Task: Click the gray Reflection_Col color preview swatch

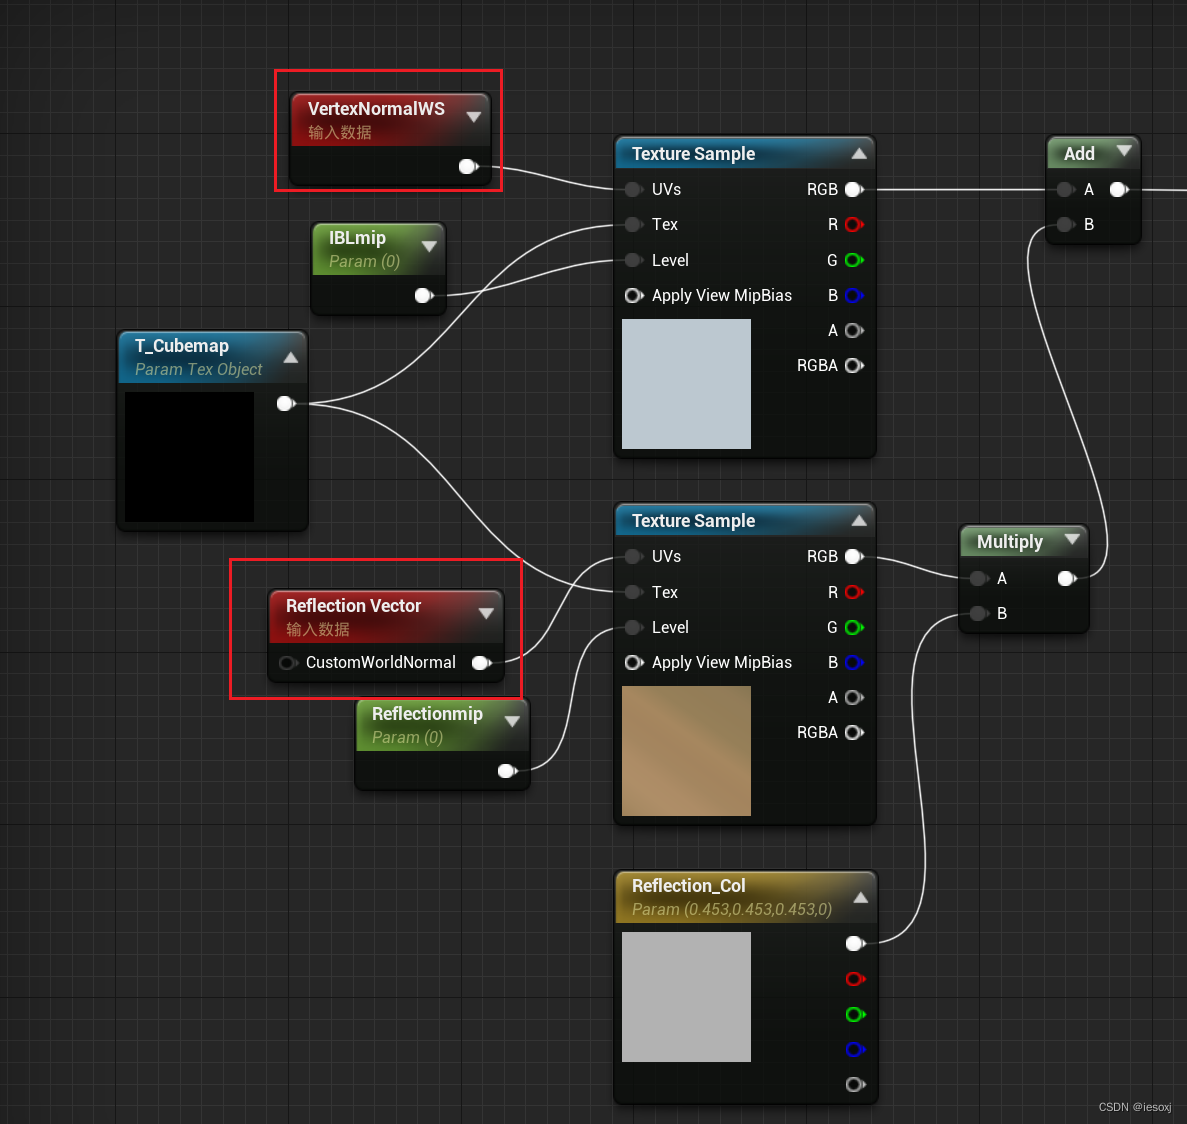Action: point(686,997)
